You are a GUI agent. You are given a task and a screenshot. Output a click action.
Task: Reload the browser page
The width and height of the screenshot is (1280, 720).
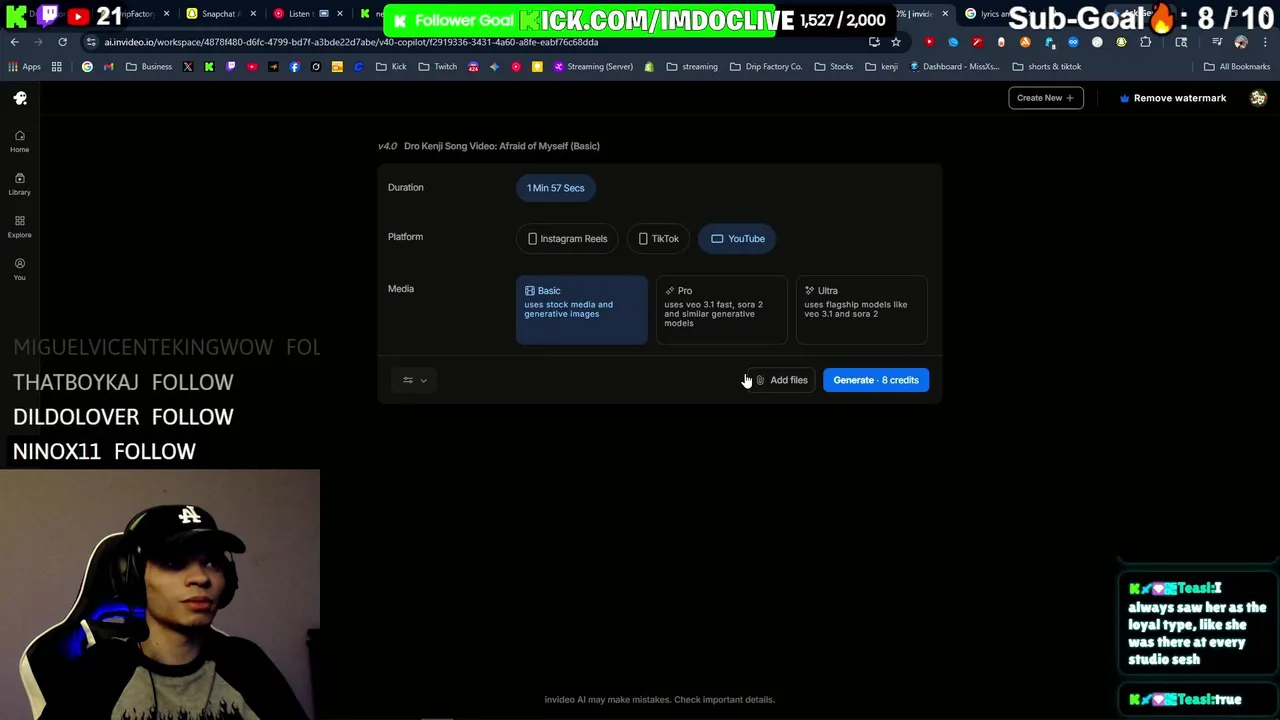62,42
